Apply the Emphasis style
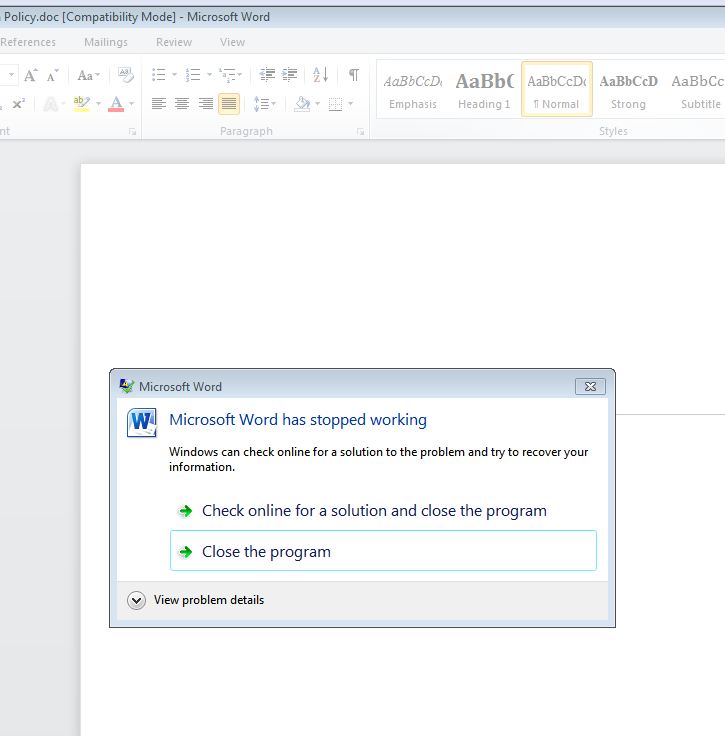The width and height of the screenshot is (725, 736). tap(413, 89)
